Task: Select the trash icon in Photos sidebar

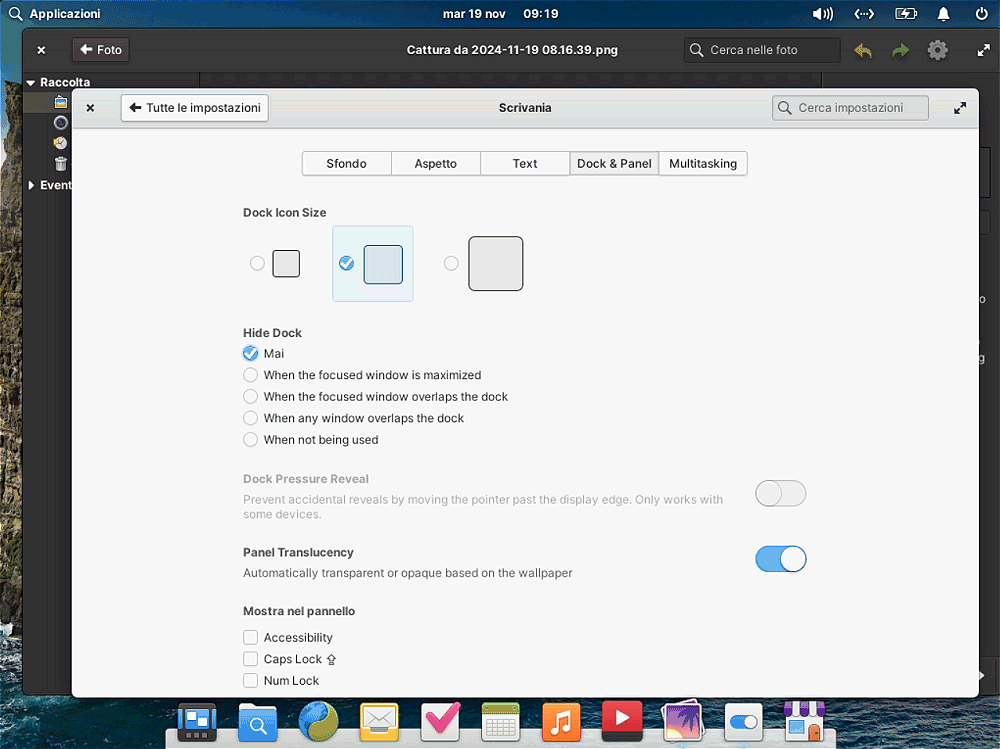Action: pos(61,164)
